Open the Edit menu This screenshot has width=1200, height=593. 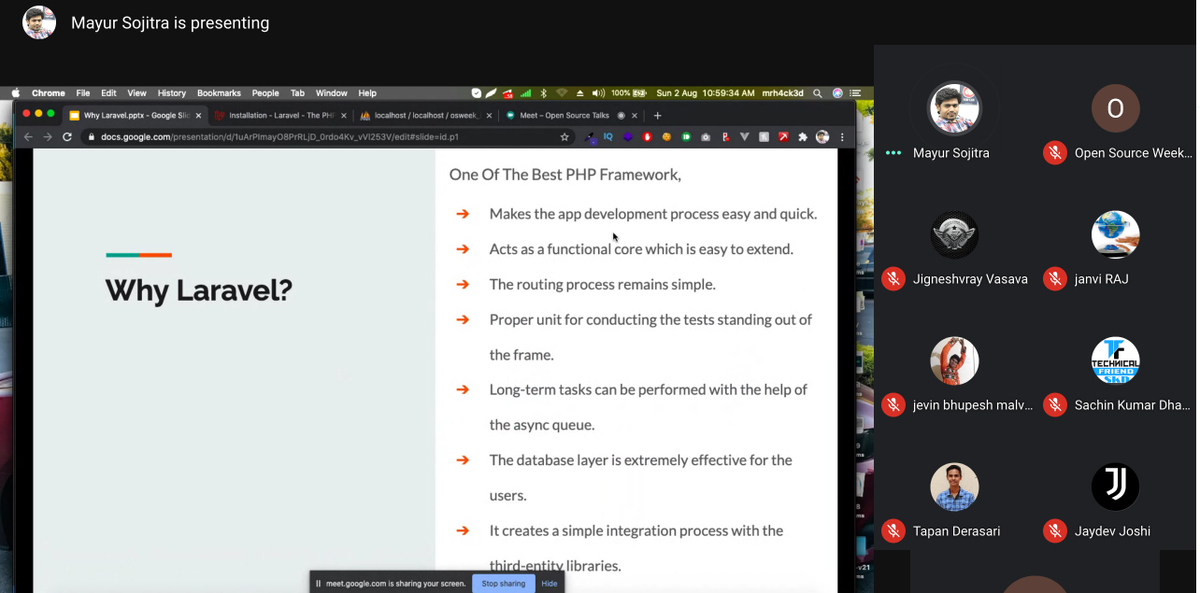(108, 93)
